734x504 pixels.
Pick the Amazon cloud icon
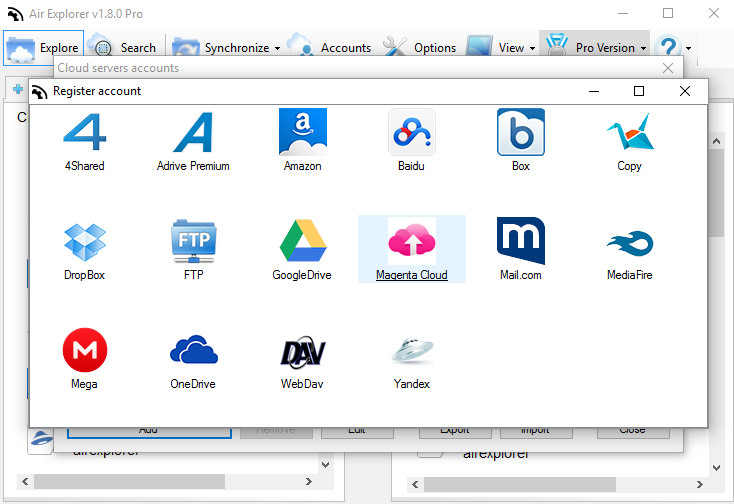click(303, 132)
